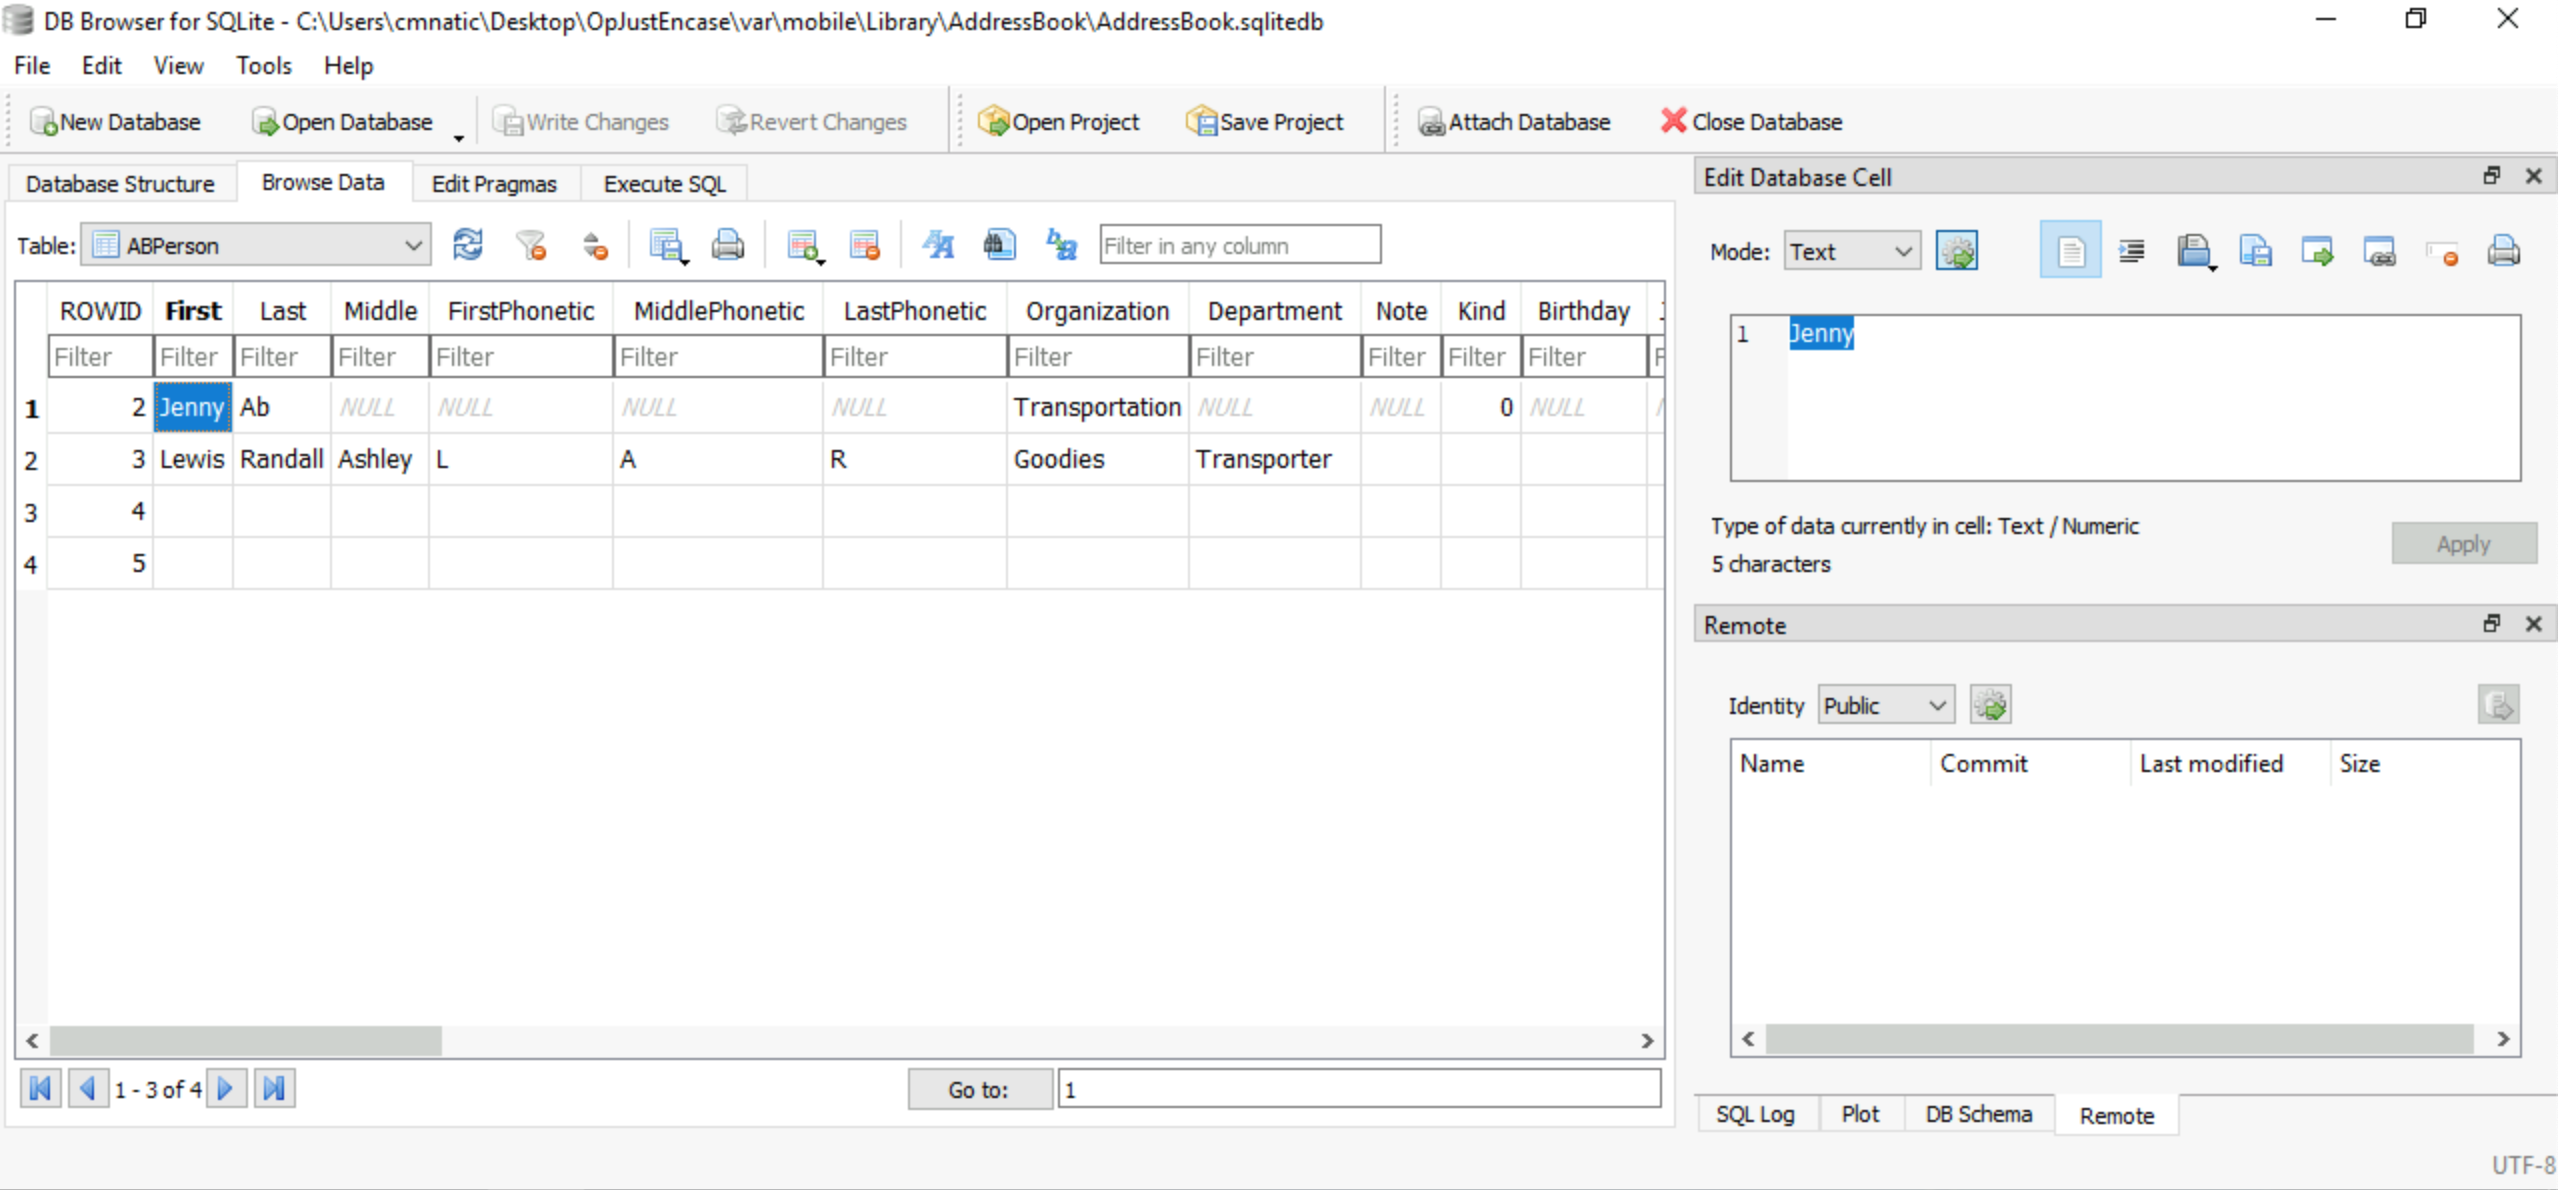Open the cell editor Mode dropdown

(x=1851, y=251)
